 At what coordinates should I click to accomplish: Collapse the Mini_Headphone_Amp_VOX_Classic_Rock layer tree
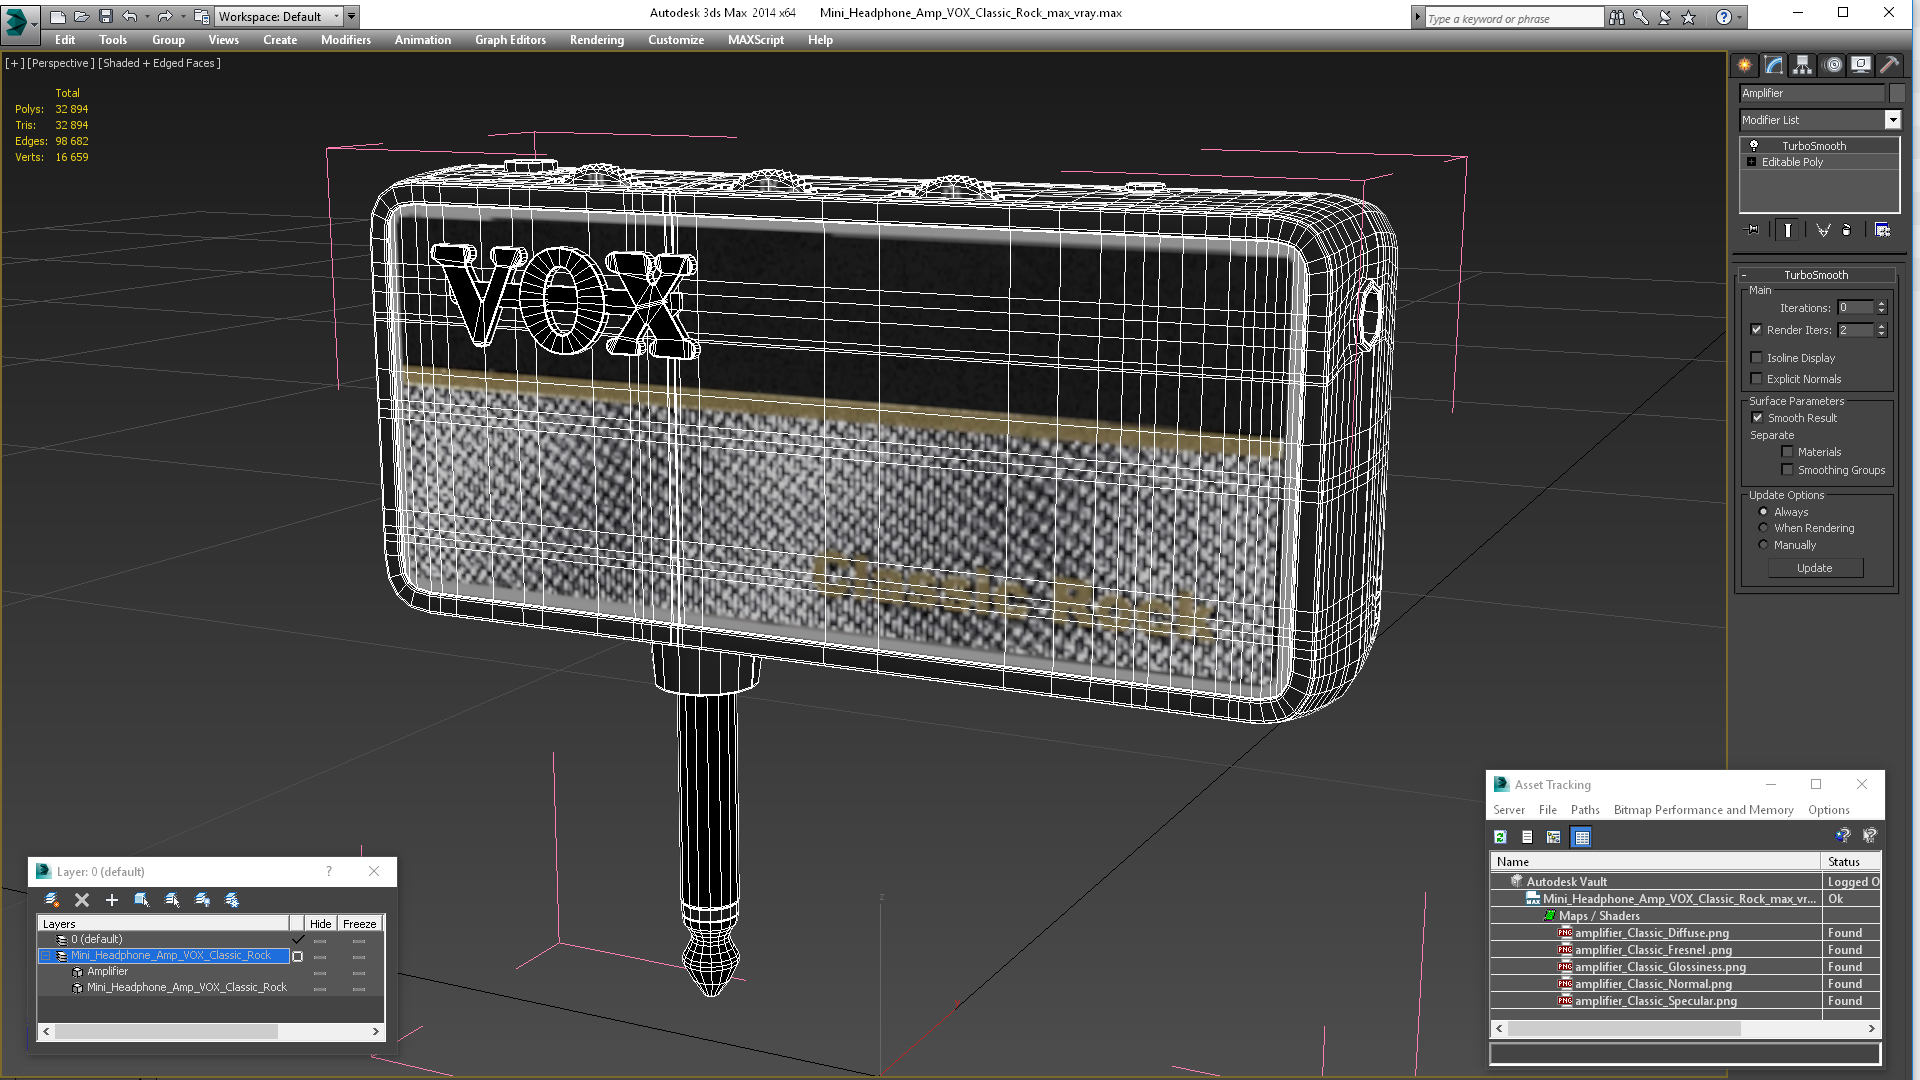[x=46, y=956]
